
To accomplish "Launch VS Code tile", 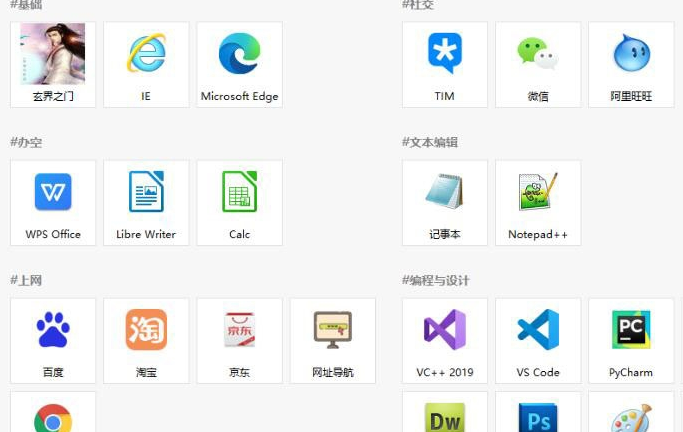I will tap(538, 341).
